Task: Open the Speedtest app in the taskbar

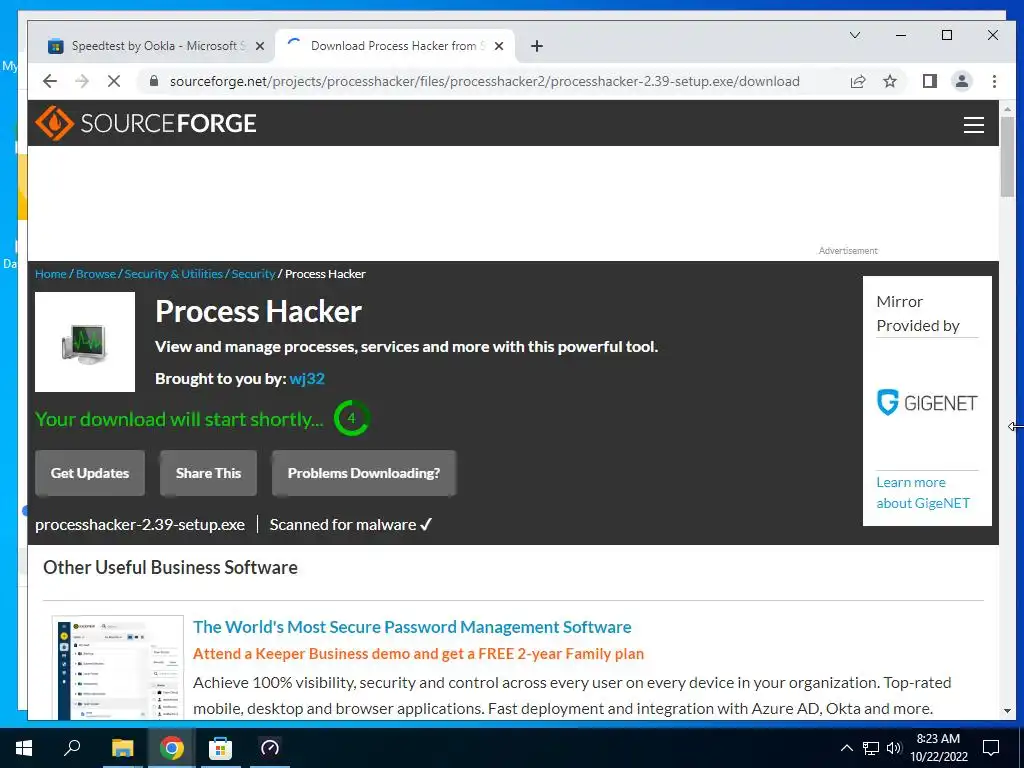Action: point(269,748)
